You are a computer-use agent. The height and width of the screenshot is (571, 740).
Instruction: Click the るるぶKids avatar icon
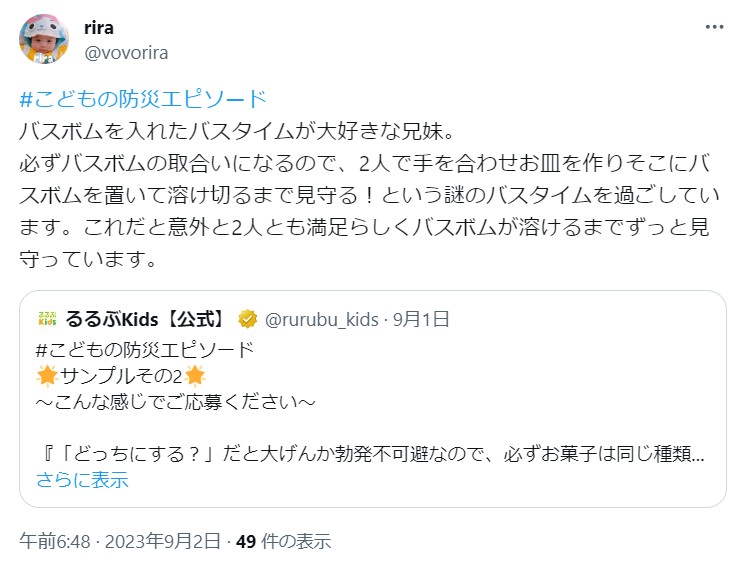48,320
